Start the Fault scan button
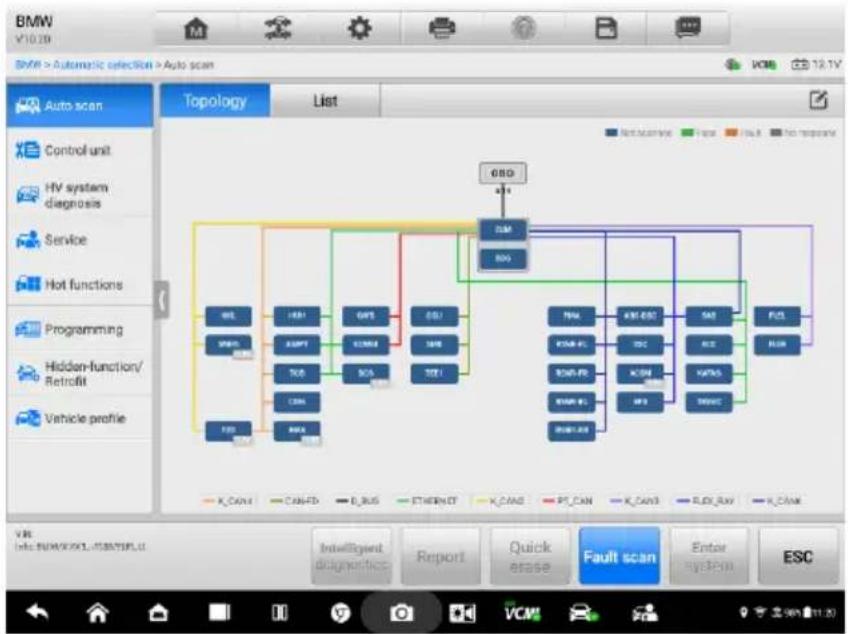Viewport: 848px width, 634px height. 619,557
